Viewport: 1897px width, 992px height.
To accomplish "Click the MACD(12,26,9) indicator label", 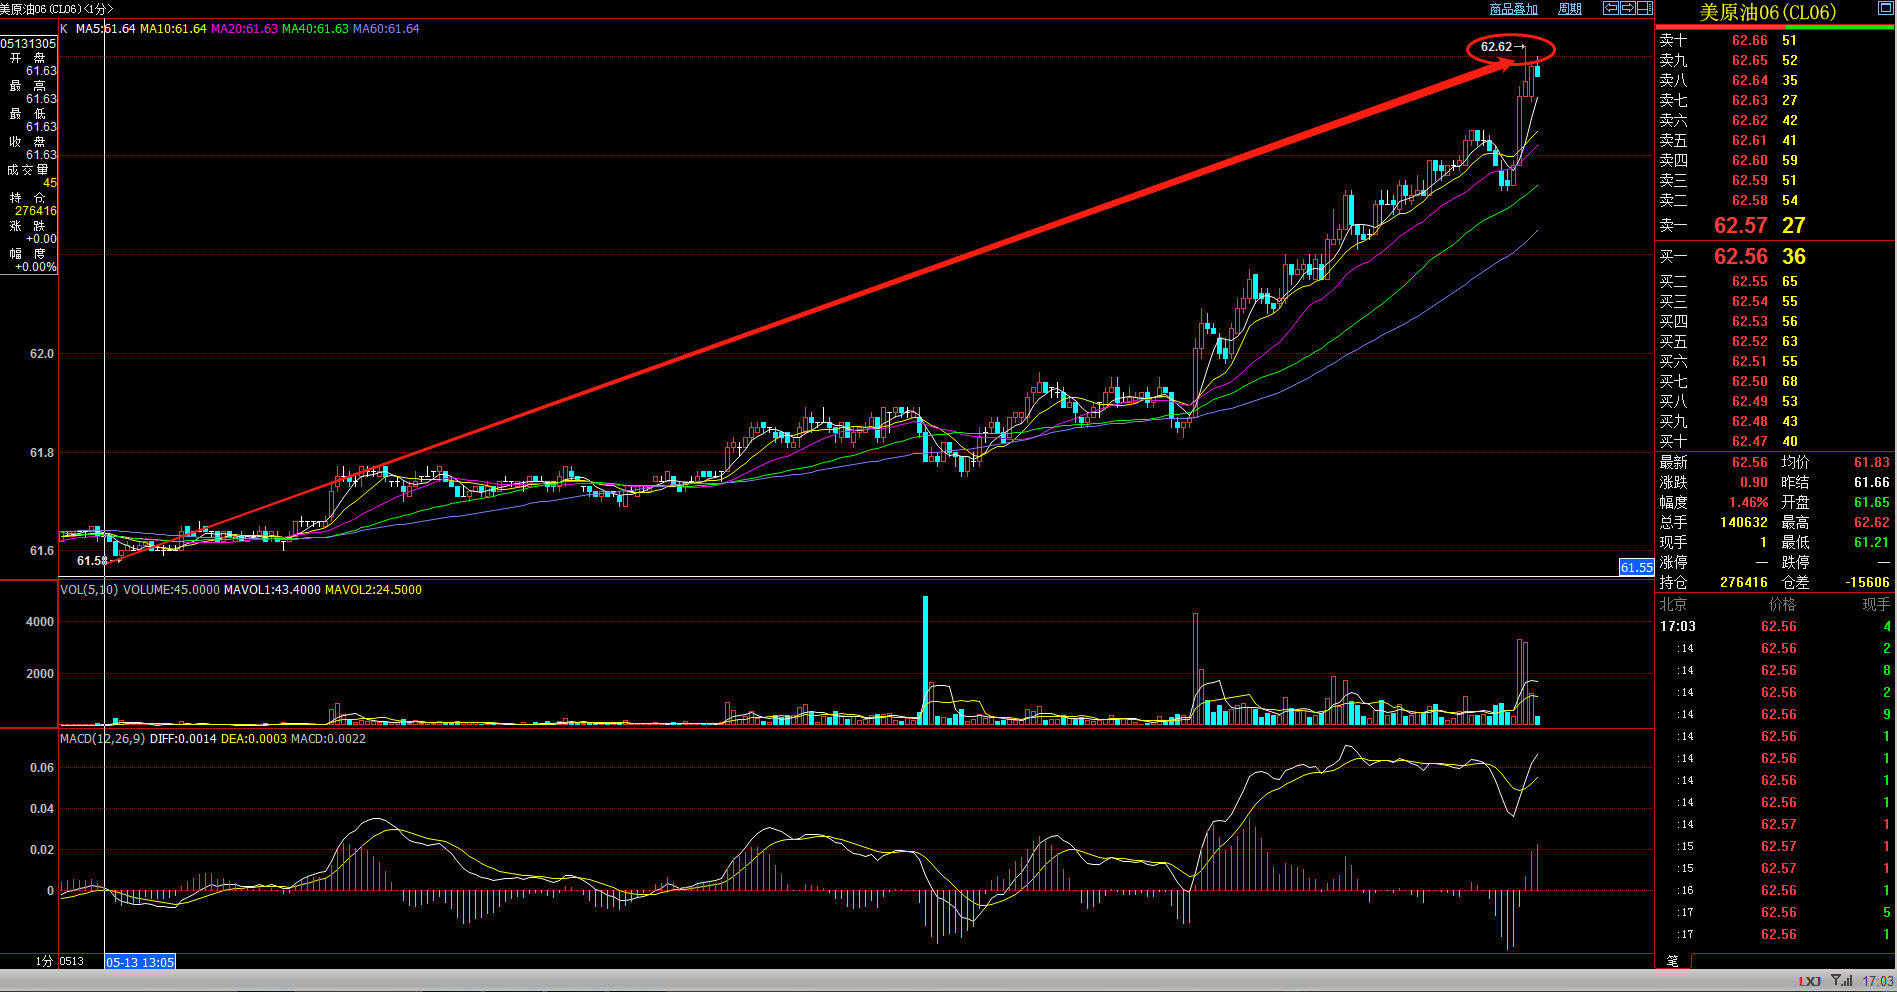I will (x=103, y=739).
